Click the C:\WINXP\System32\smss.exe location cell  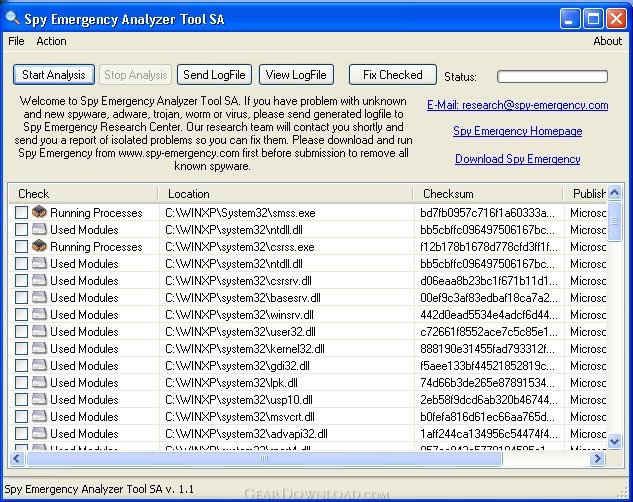(240, 213)
